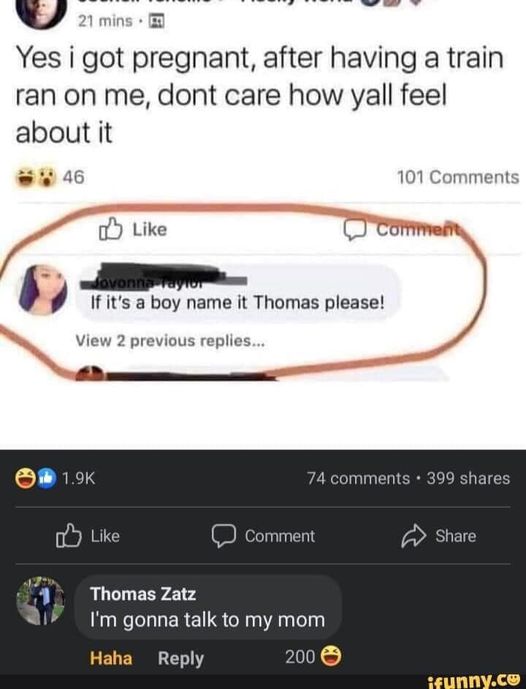
Task: Expand View 2 previous replies
Action: pyautogui.click(x=170, y=341)
